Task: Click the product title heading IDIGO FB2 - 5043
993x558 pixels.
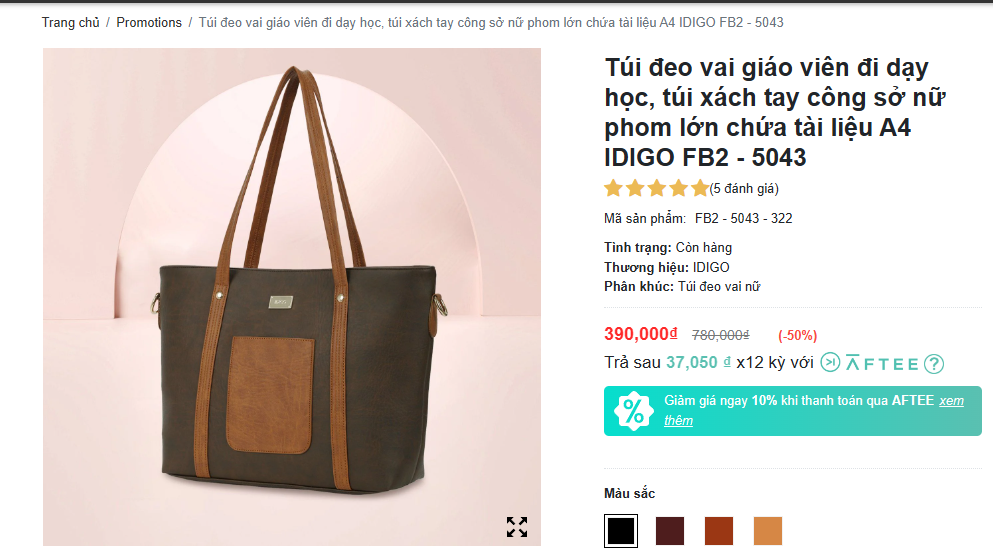Action: [x=776, y=113]
